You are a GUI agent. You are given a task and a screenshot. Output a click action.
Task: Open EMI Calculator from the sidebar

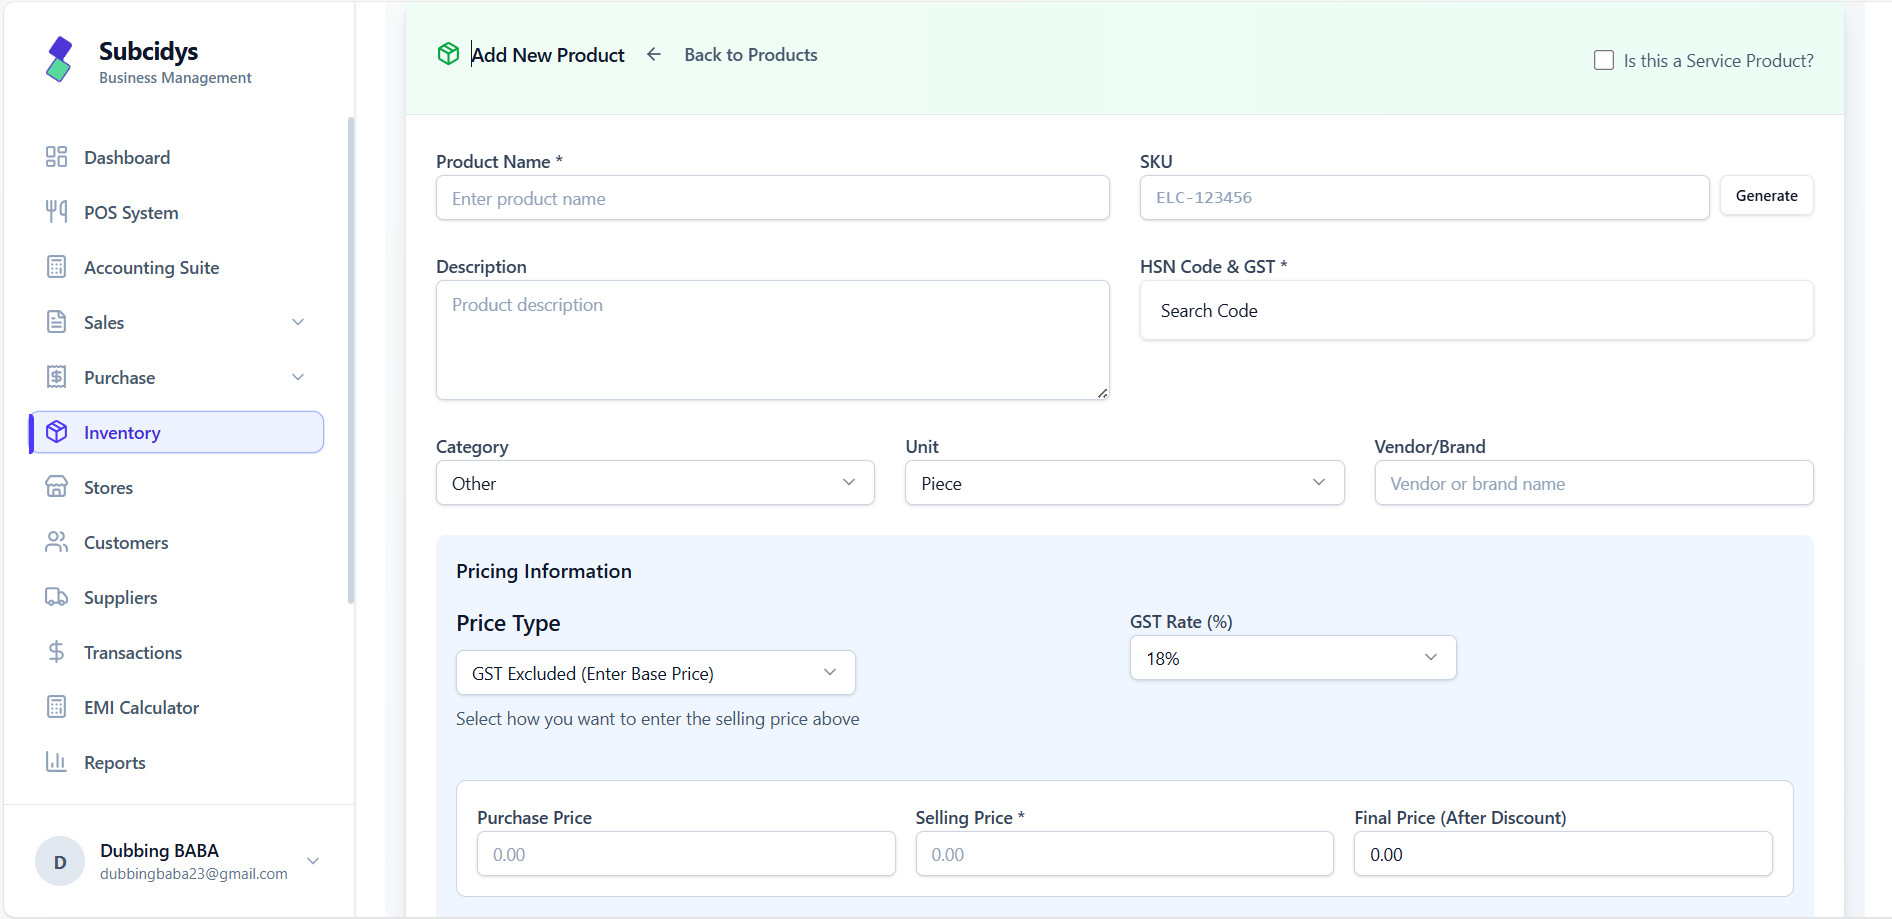click(176, 707)
